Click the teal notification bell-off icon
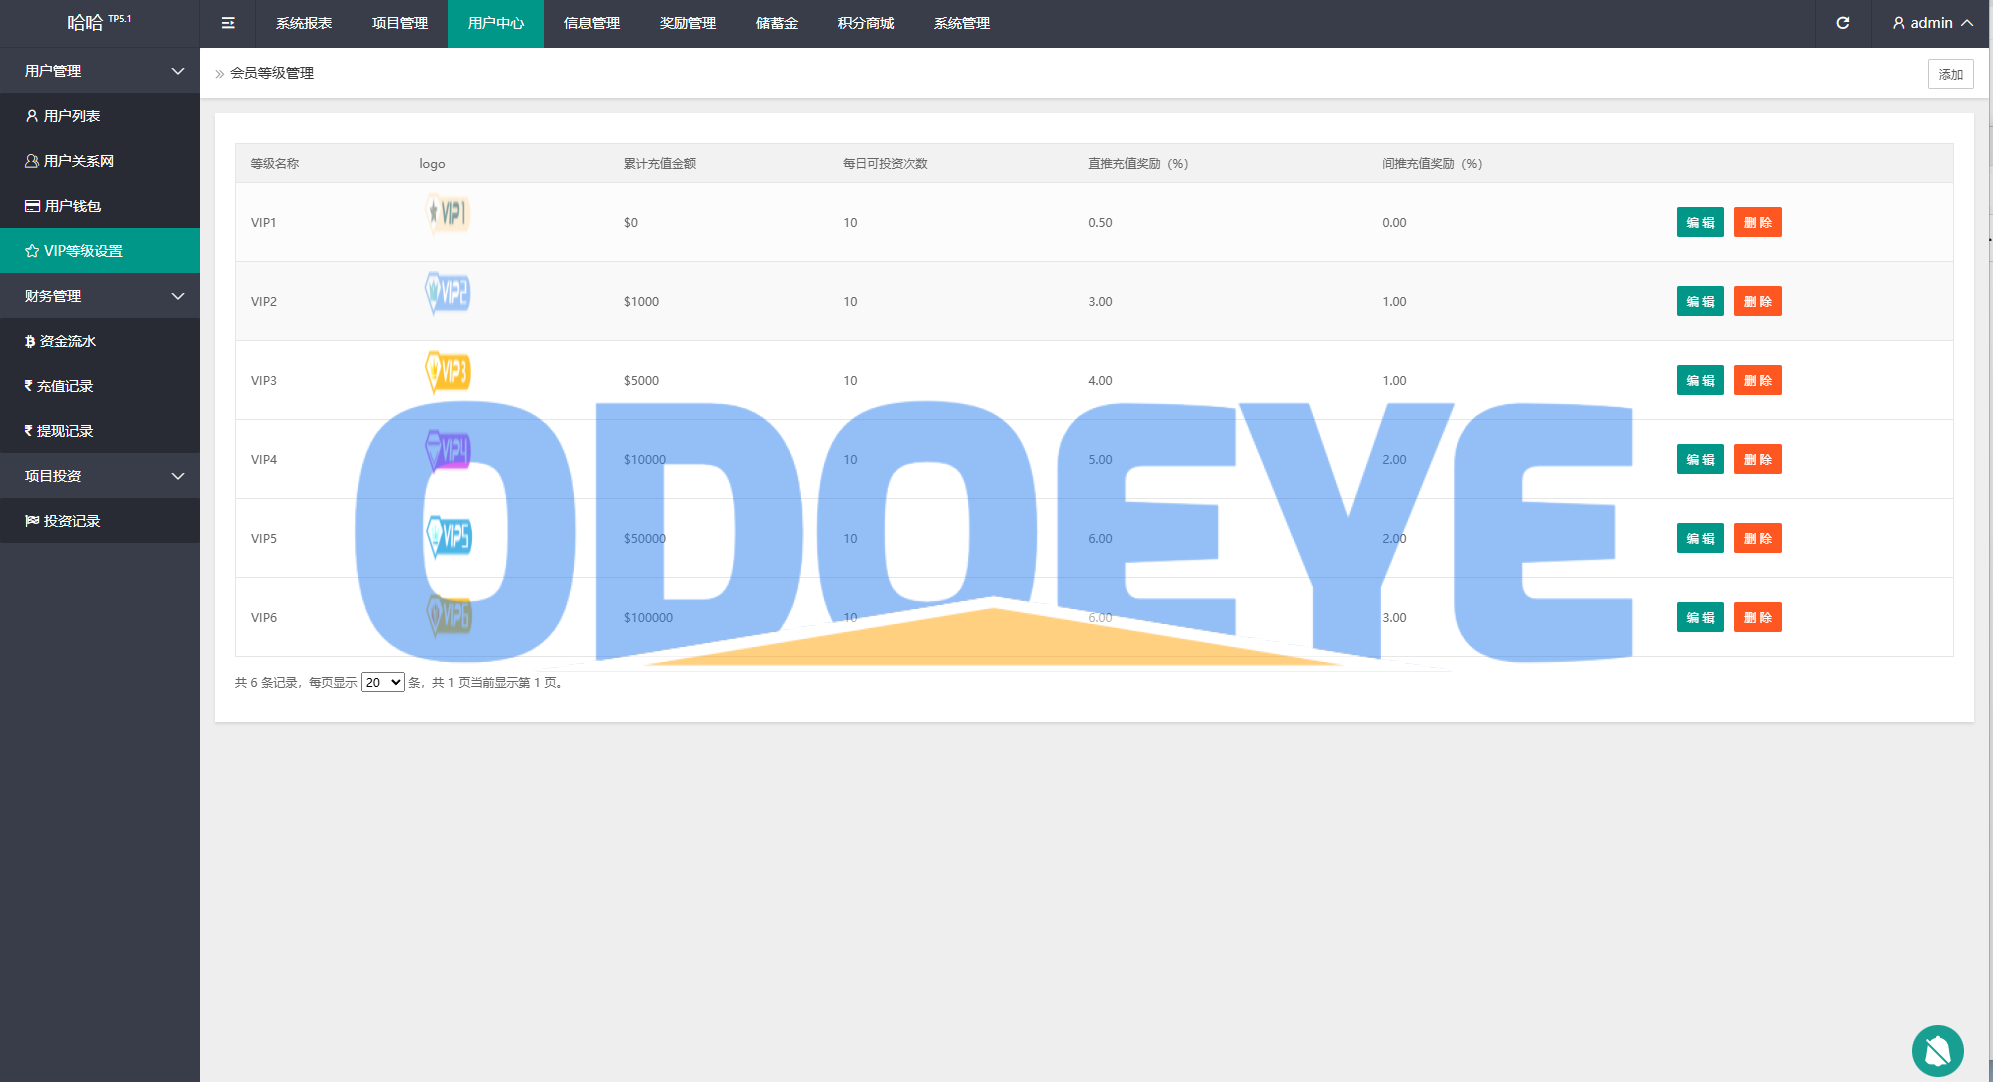The width and height of the screenshot is (1993, 1082). [1937, 1050]
